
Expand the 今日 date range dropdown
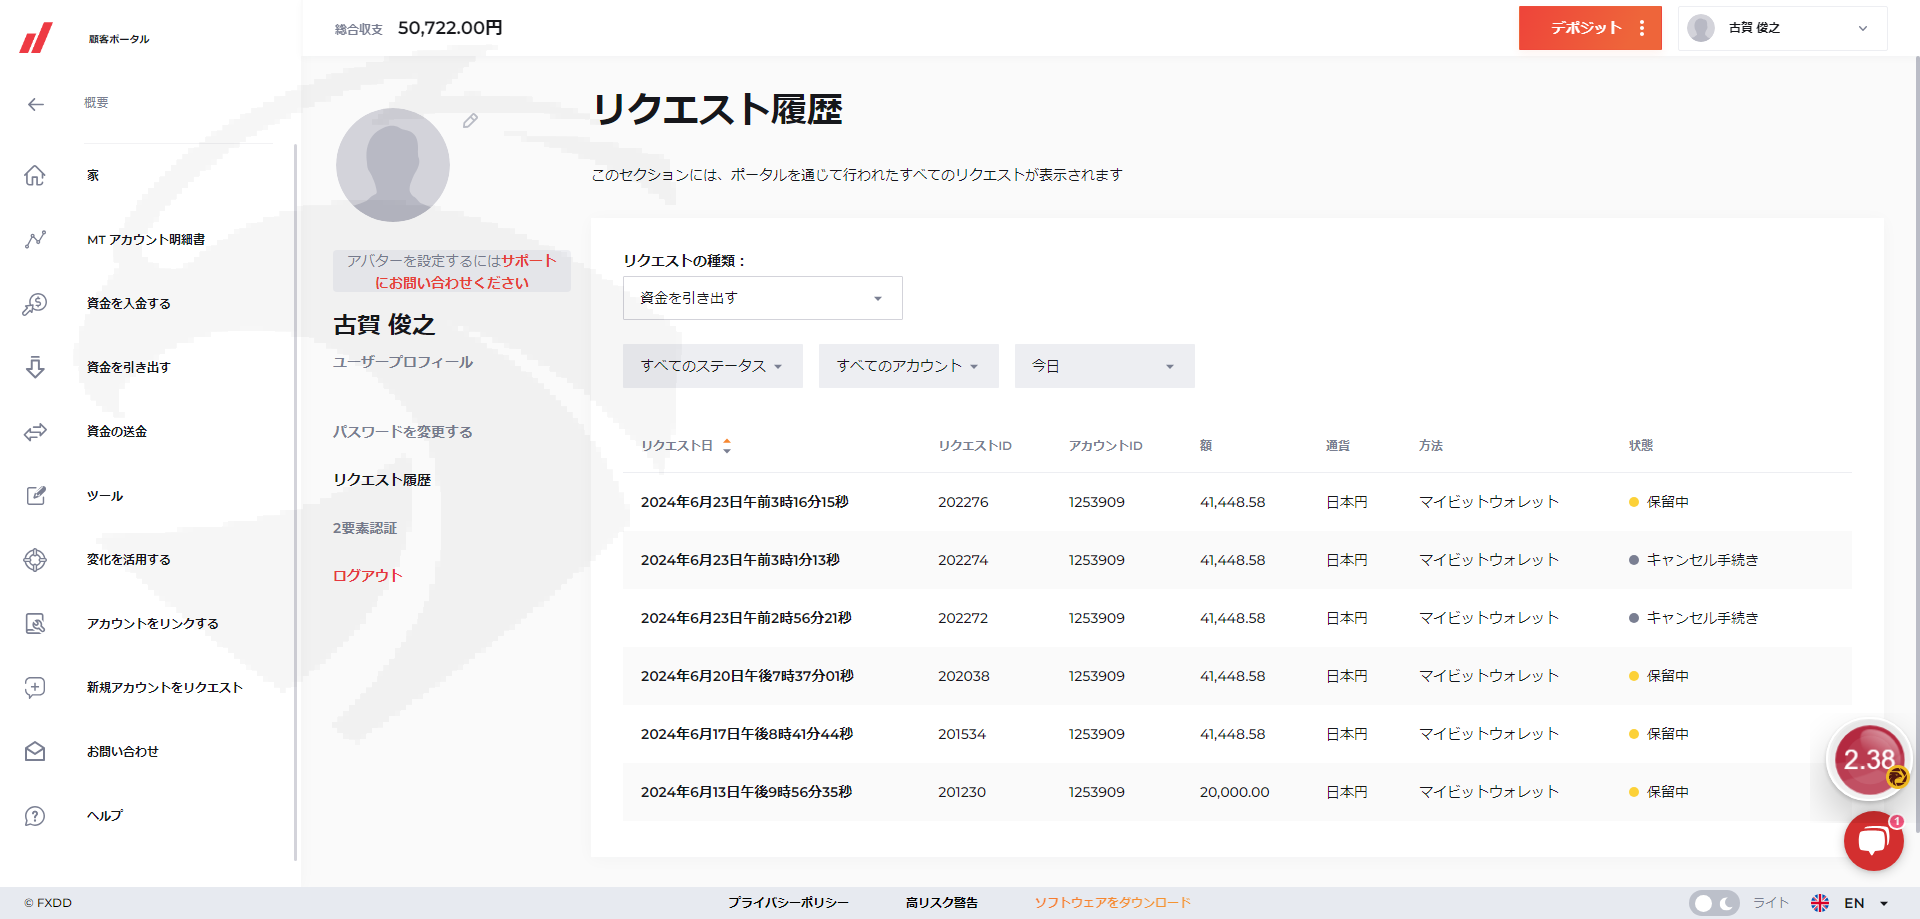point(1104,366)
